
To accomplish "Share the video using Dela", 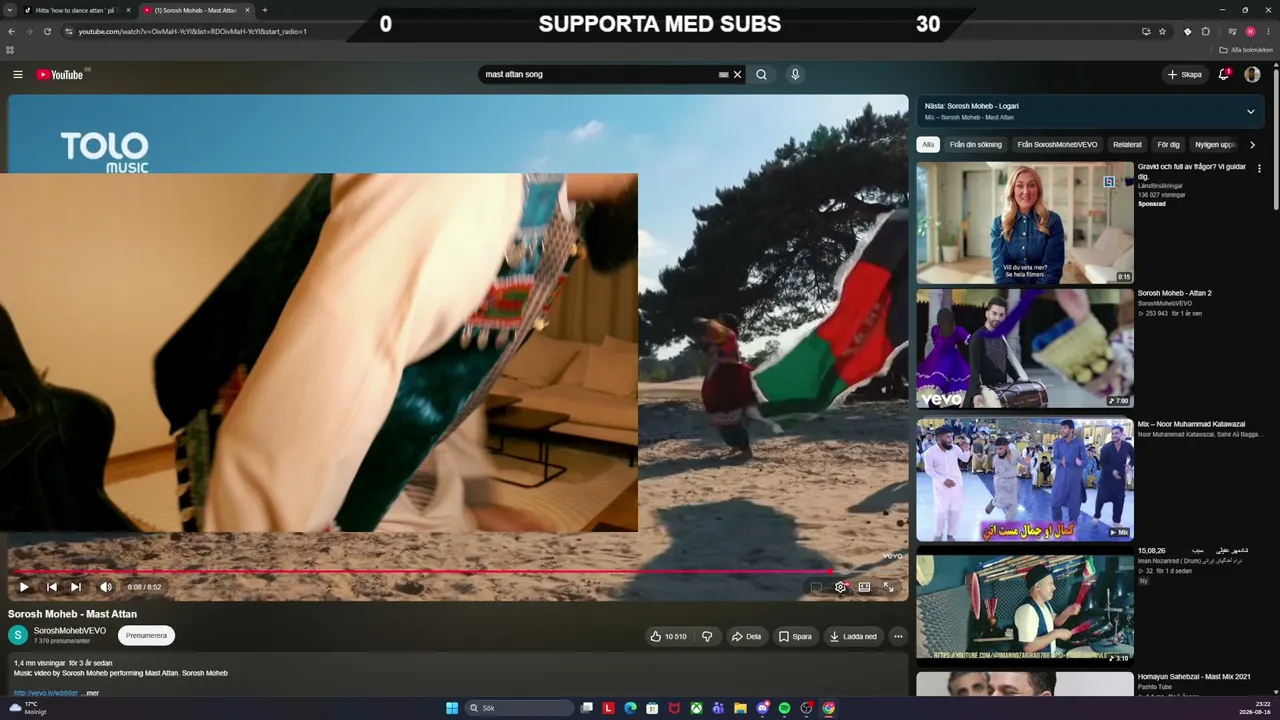I will tap(747, 636).
